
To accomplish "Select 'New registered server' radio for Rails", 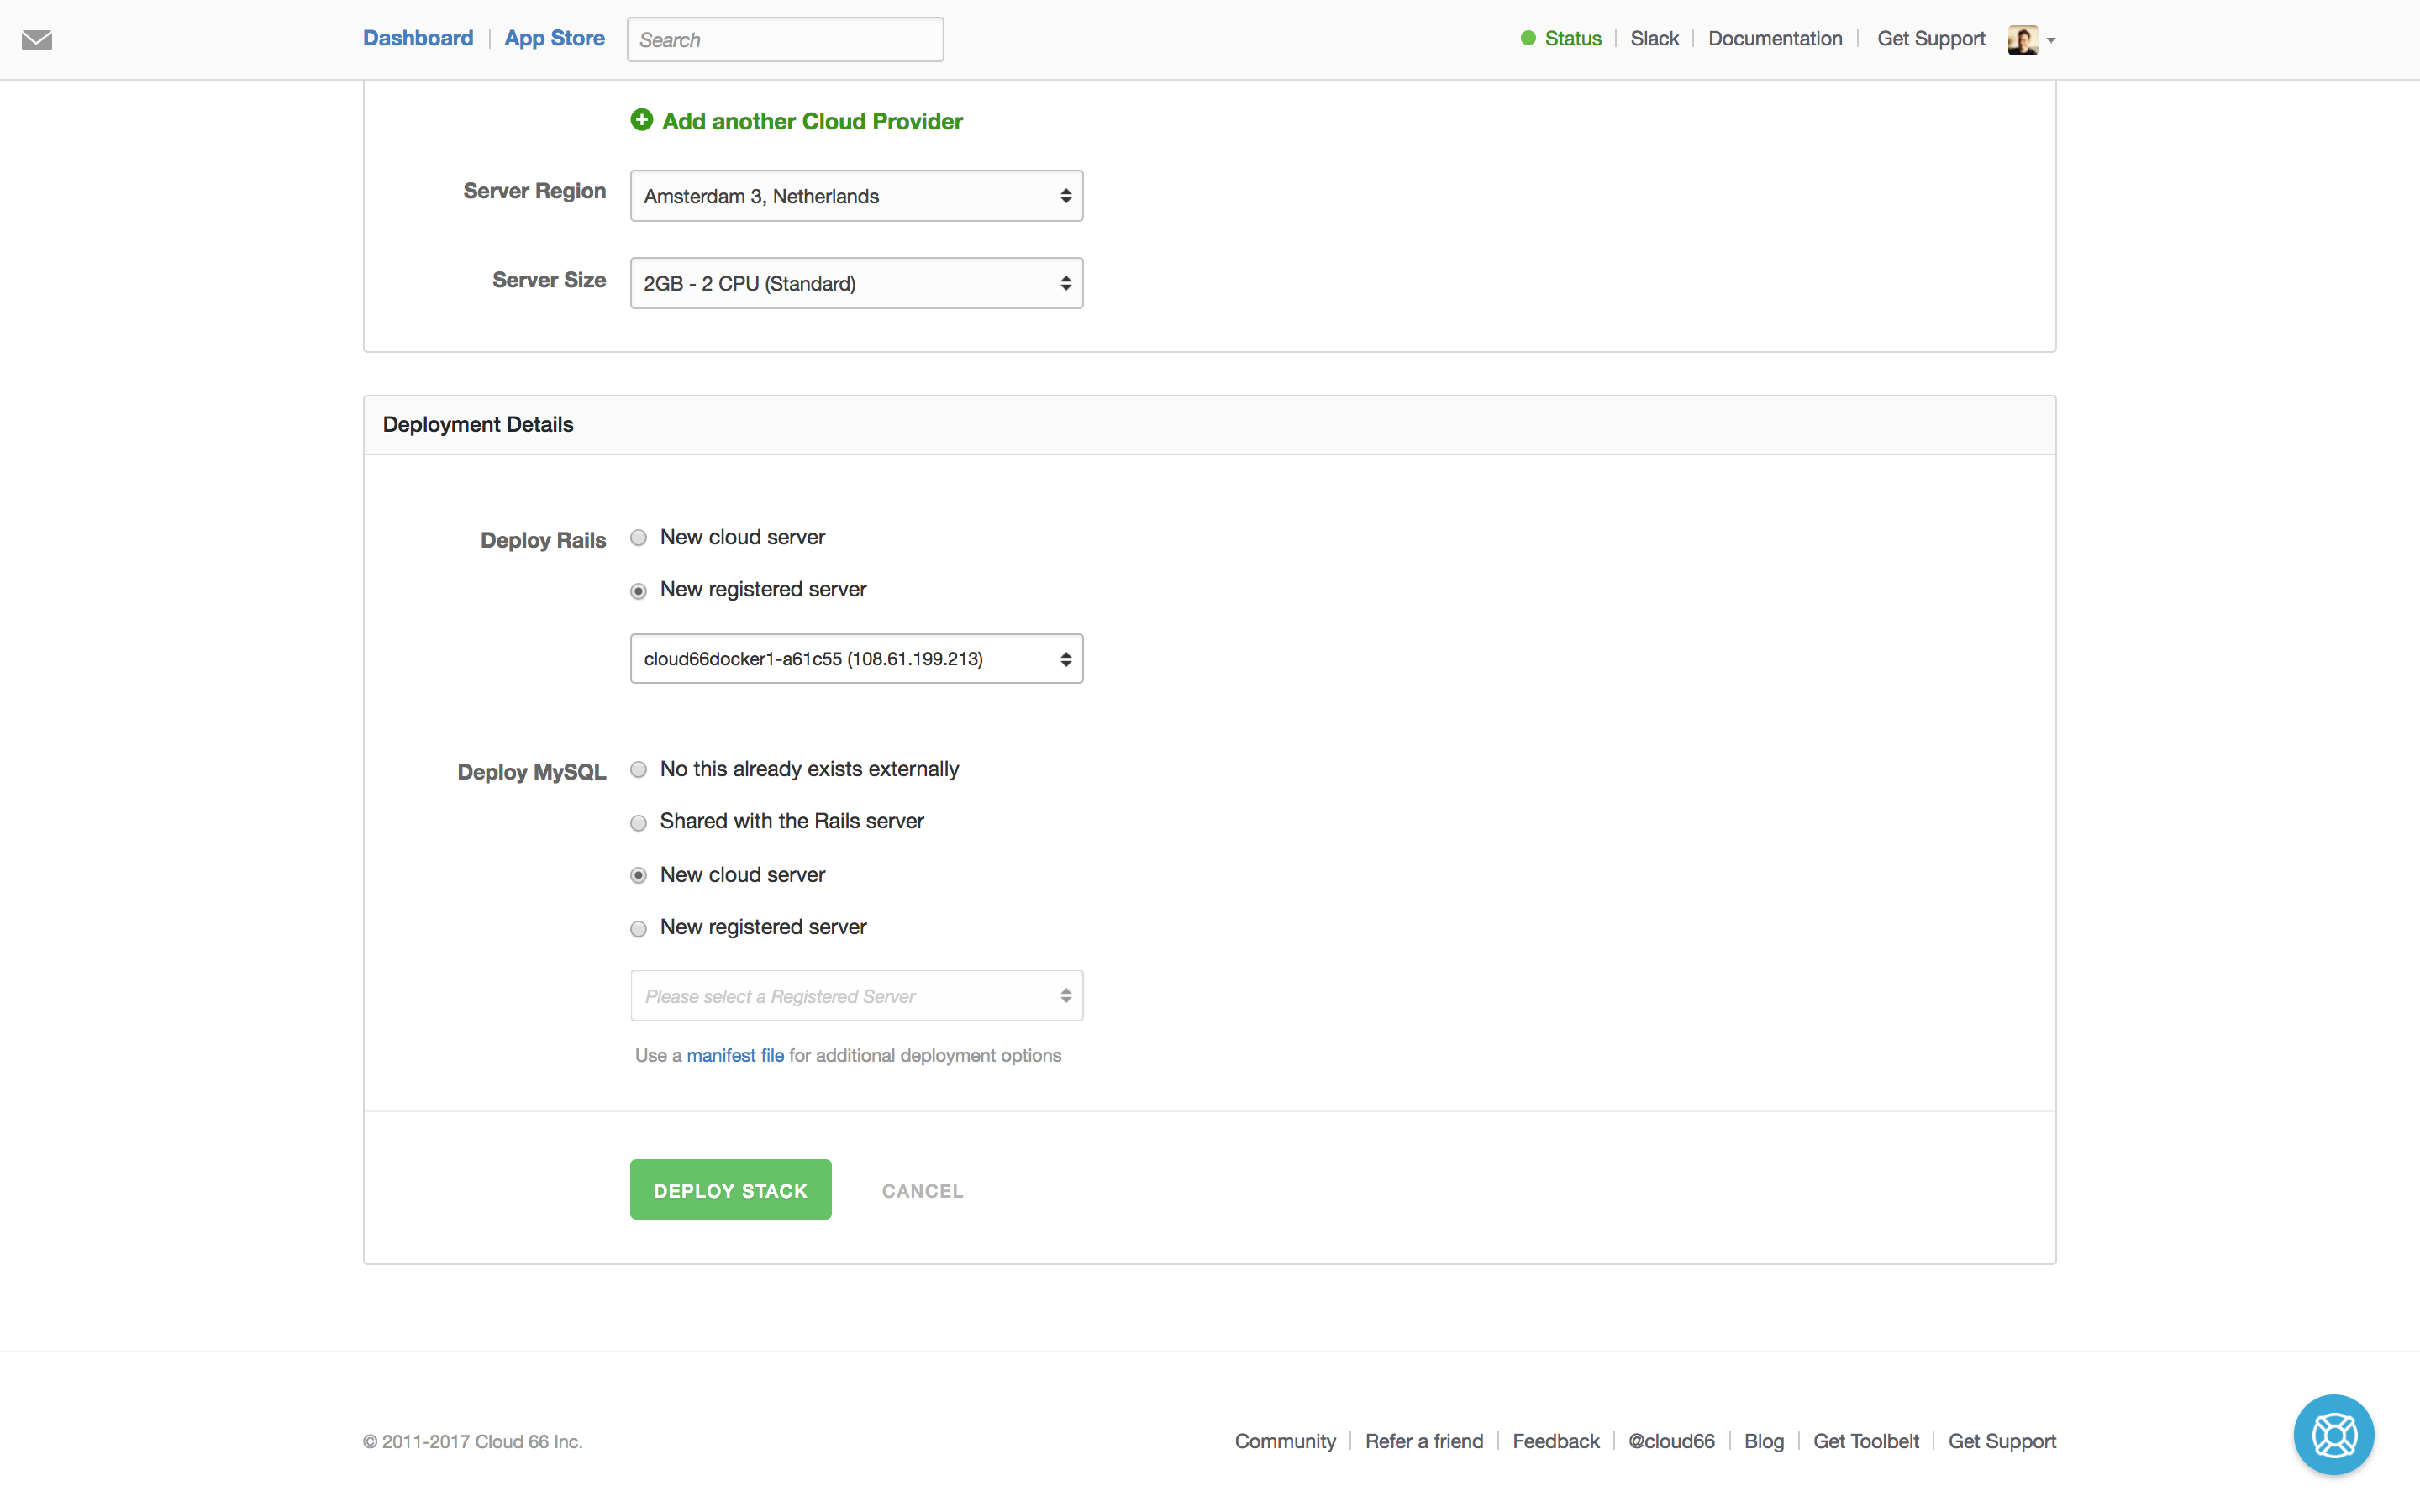I will pyautogui.click(x=638, y=589).
